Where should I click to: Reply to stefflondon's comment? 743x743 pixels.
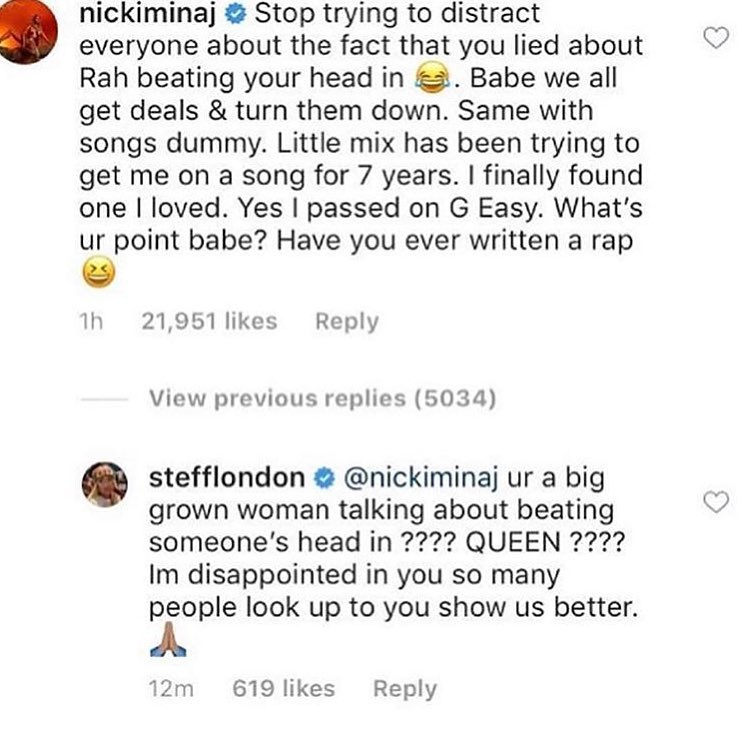click(404, 688)
